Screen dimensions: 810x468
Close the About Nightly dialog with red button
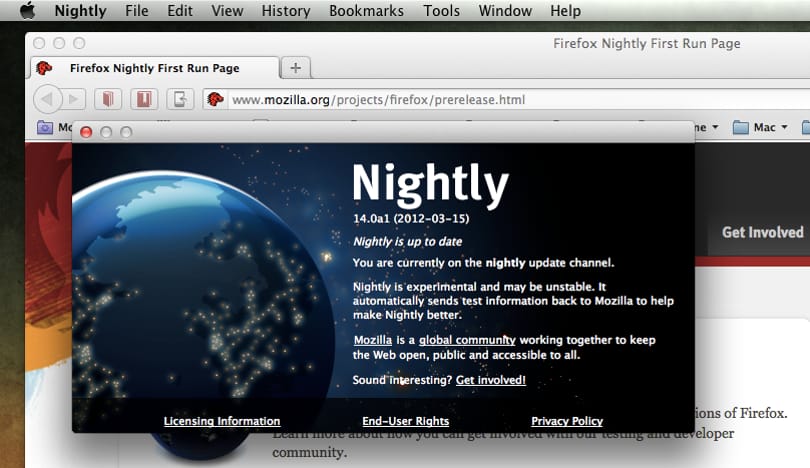click(x=86, y=132)
